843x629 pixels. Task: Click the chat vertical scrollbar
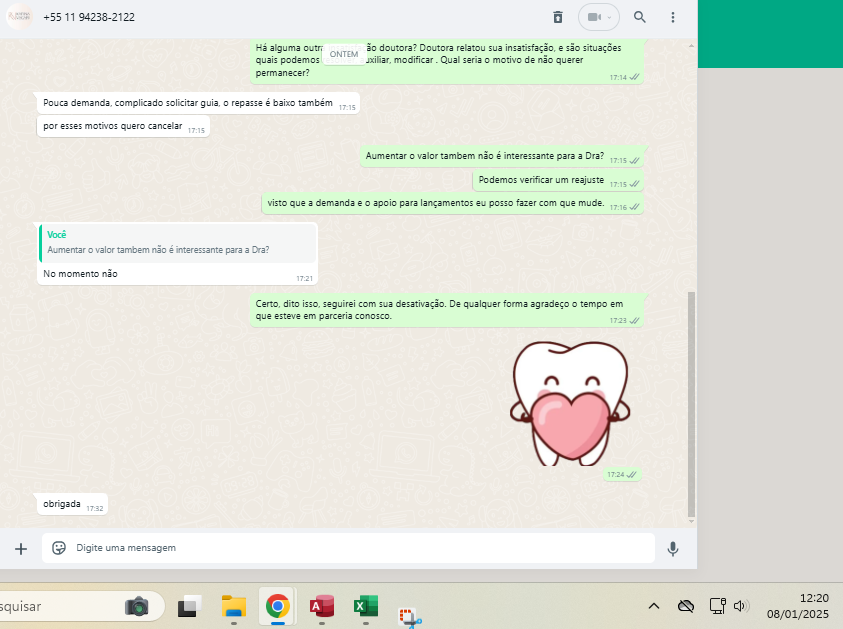click(x=690, y=400)
